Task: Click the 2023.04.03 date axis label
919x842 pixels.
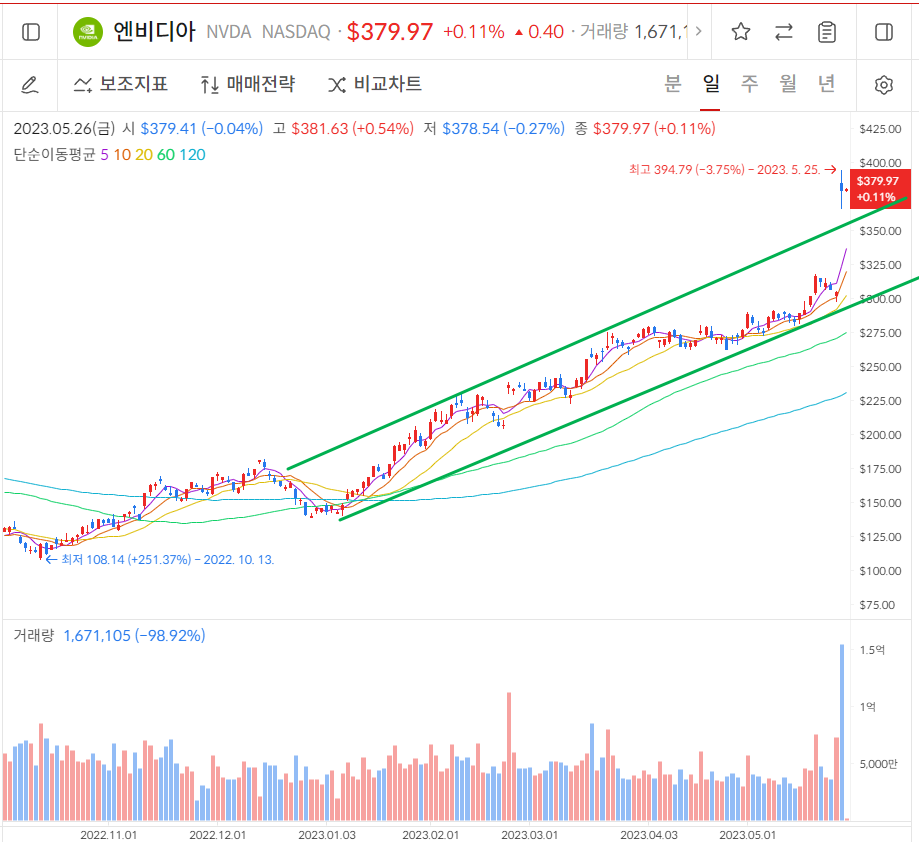Action: coord(649,834)
